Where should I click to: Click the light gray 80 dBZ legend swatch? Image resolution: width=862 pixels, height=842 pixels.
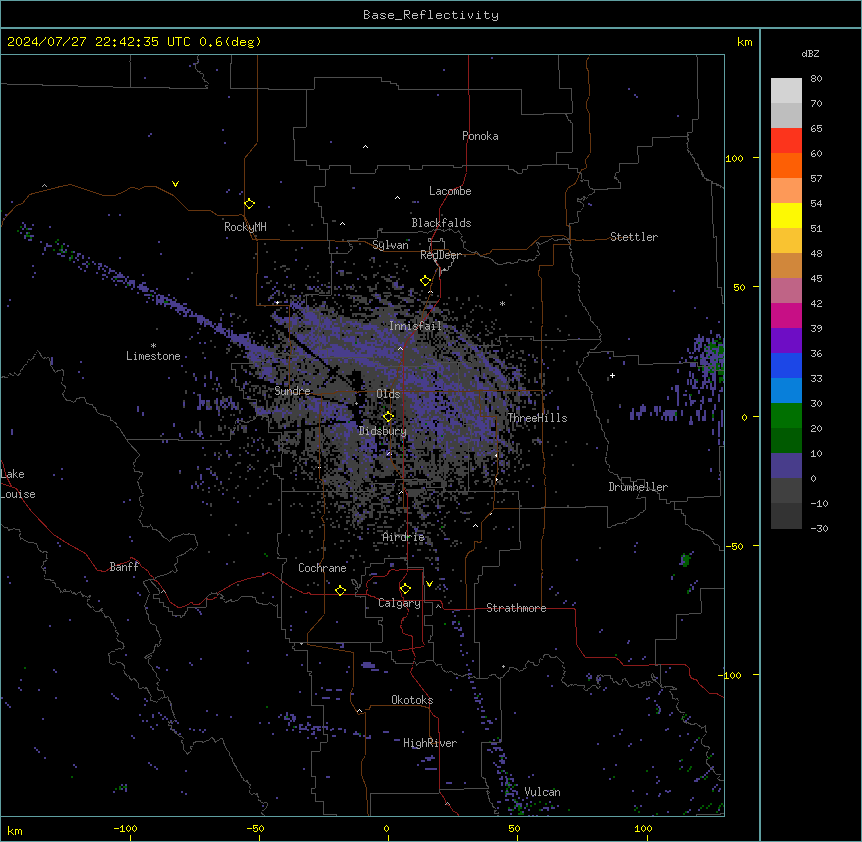[786, 91]
